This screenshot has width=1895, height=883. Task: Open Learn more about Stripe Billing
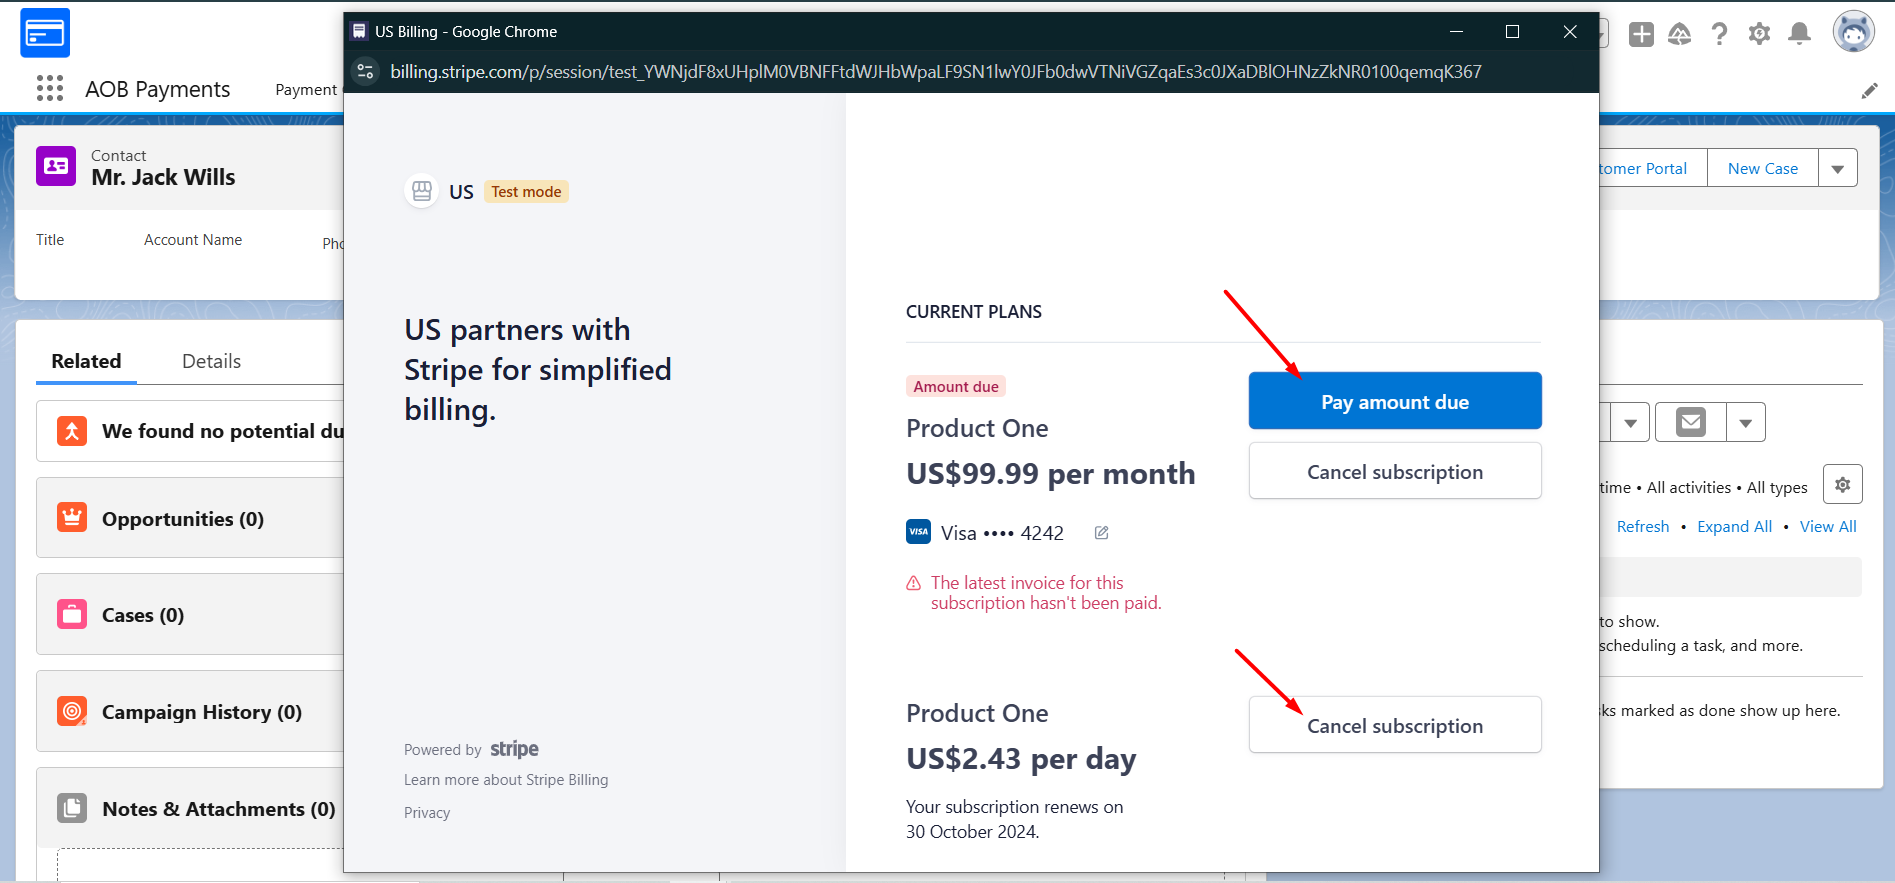(x=506, y=780)
